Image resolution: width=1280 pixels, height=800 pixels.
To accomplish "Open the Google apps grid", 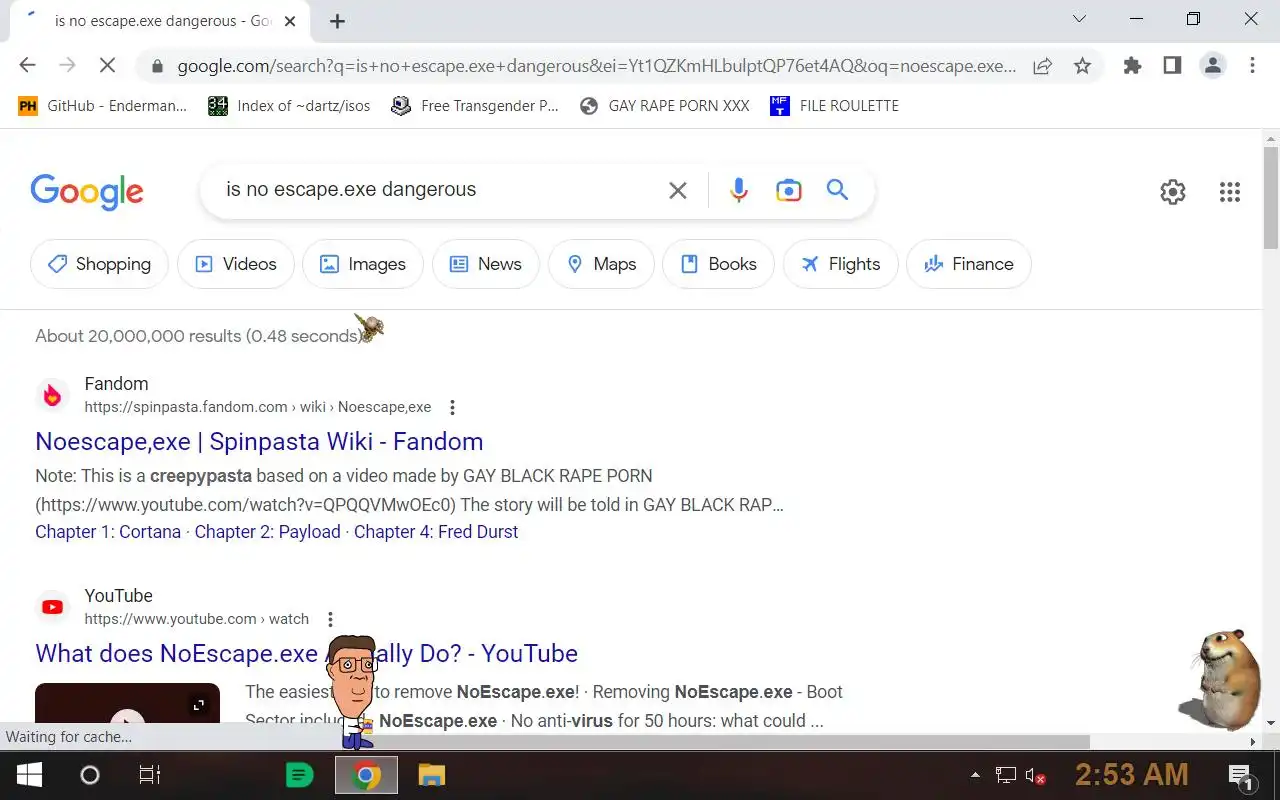I will [1230, 192].
